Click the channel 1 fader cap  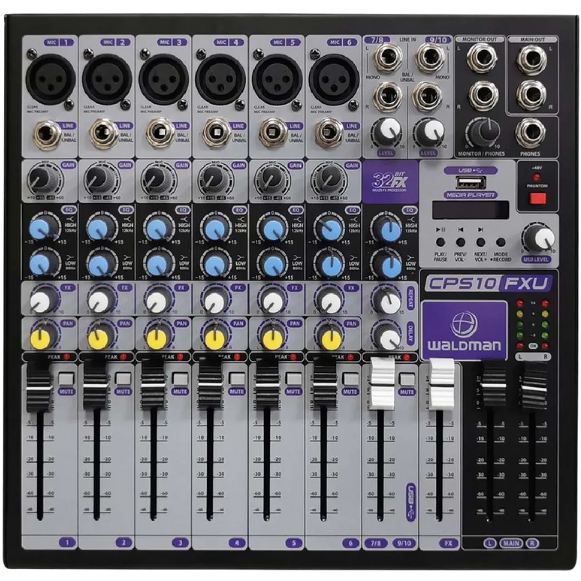tap(38, 387)
